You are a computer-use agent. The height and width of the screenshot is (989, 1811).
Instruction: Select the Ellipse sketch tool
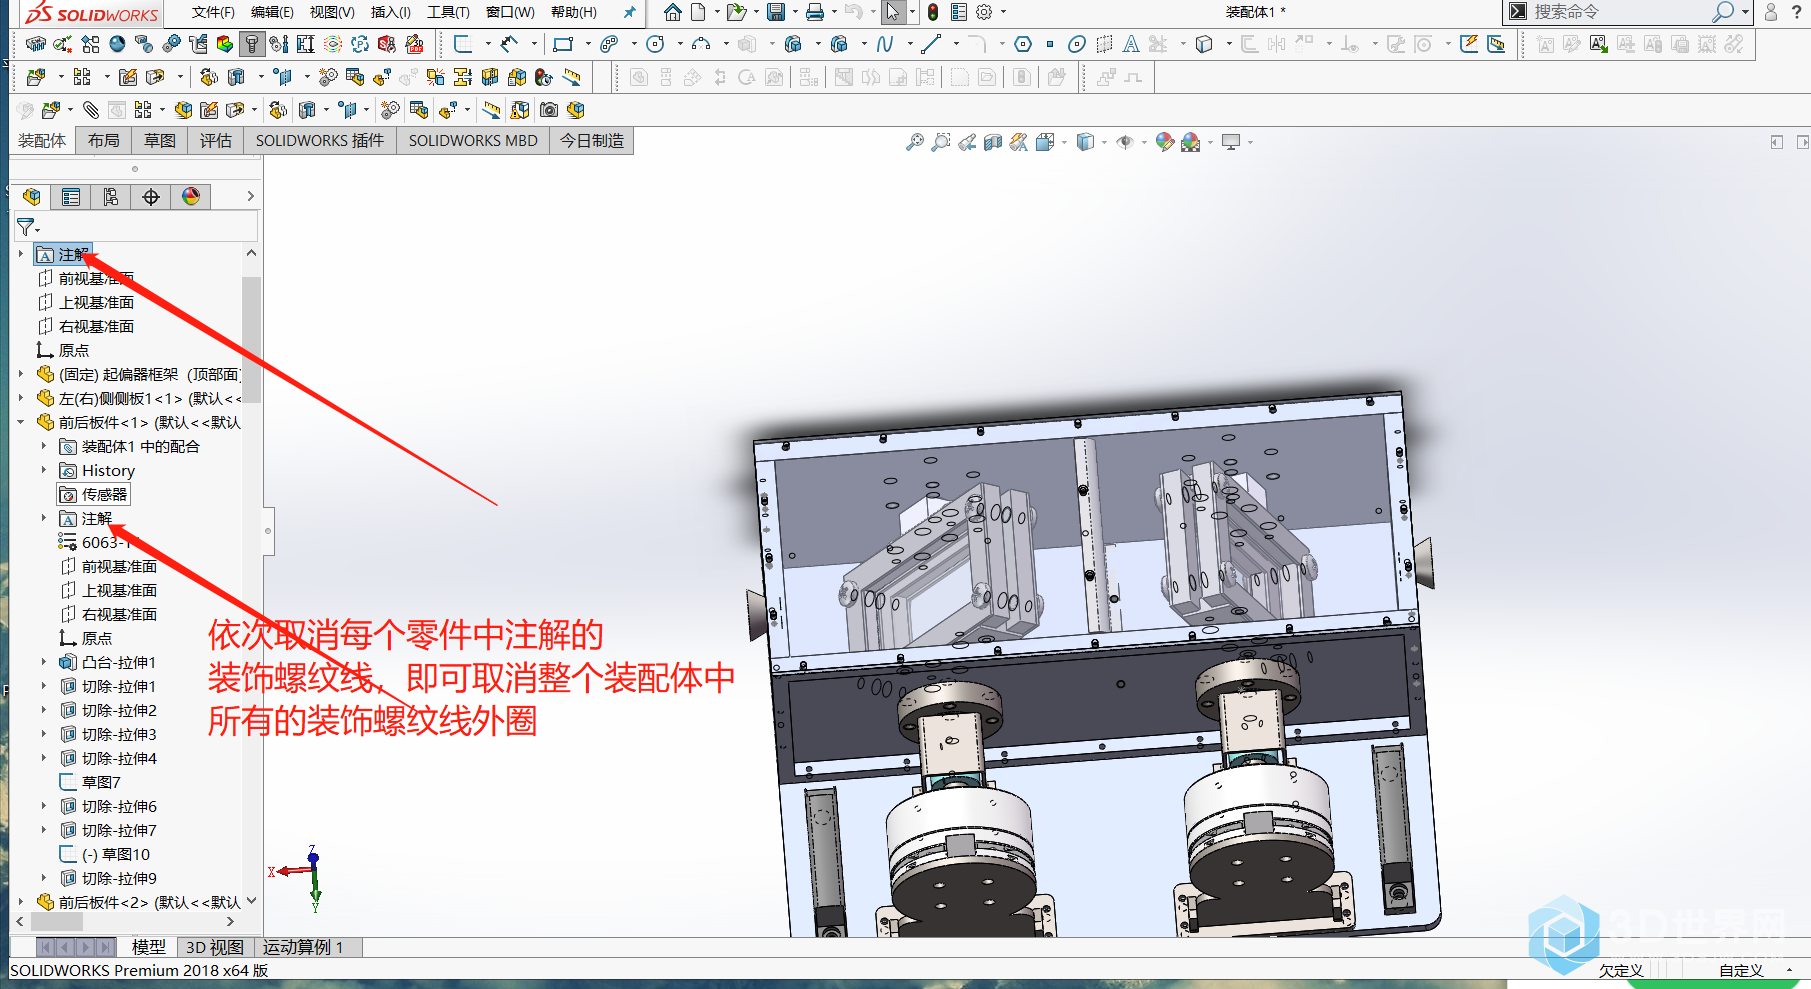click(1077, 44)
